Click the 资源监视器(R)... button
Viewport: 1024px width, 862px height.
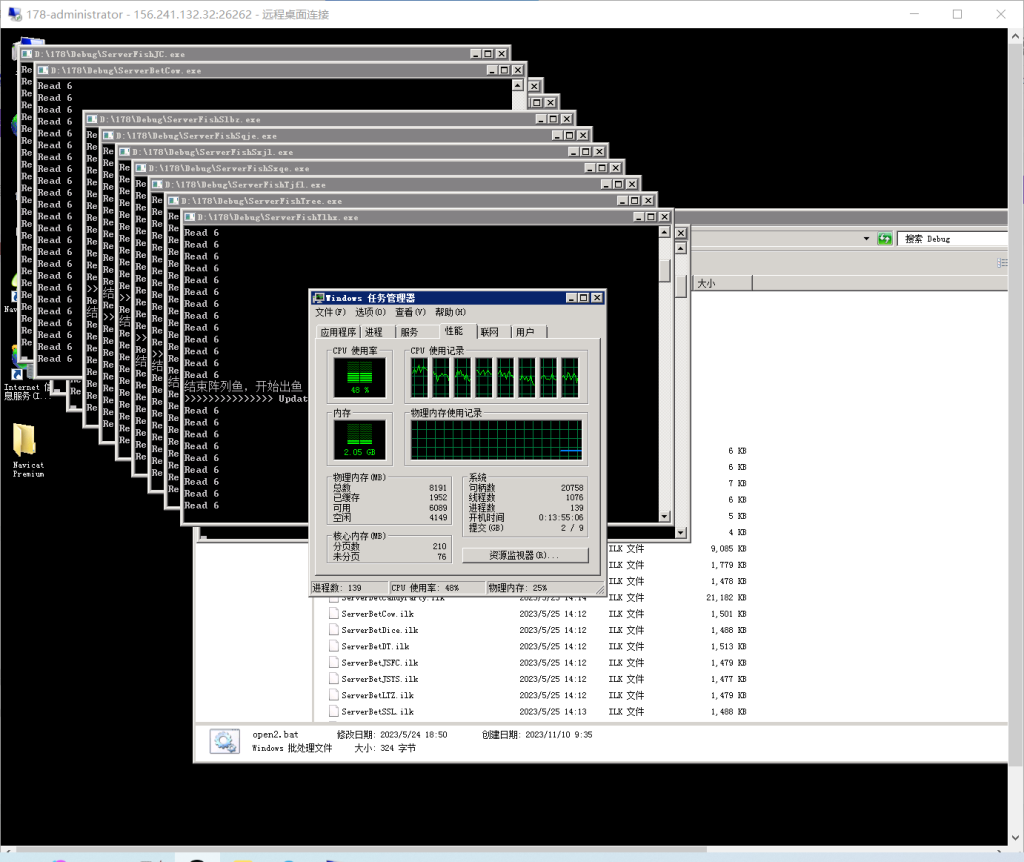point(525,555)
